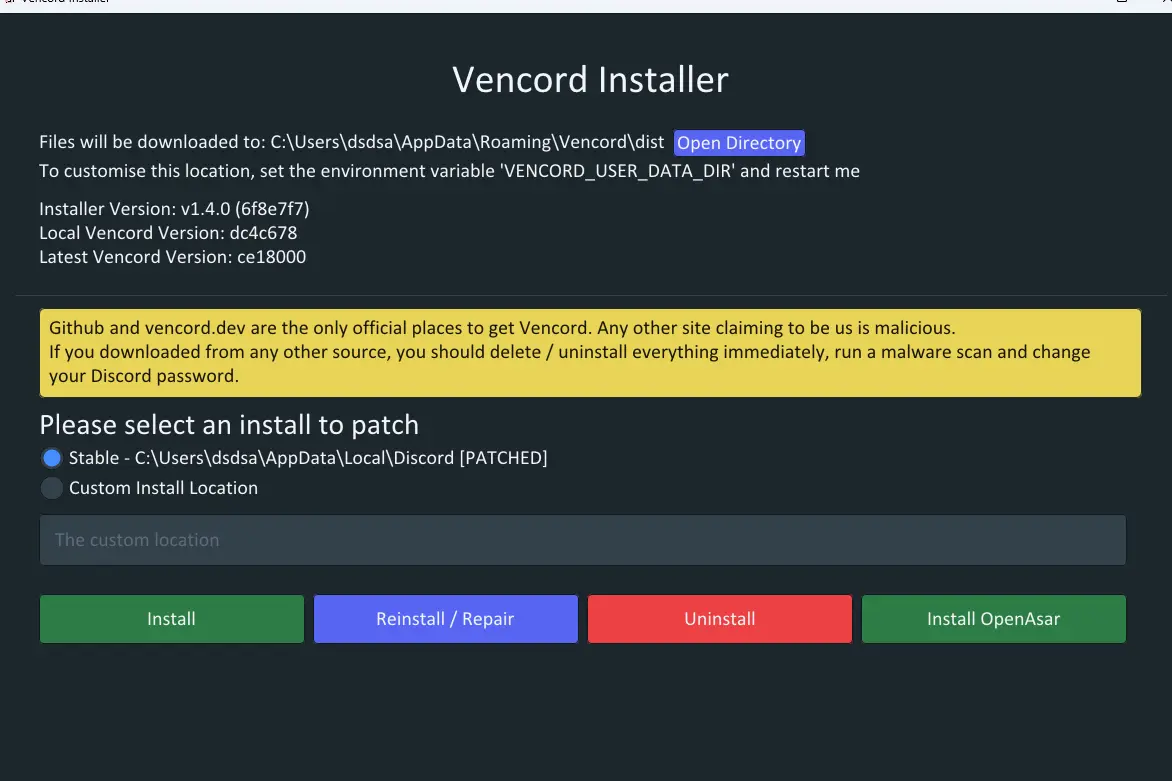The width and height of the screenshot is (1172, 781).
Task: Focus the custom location input field
Action: [582, 540]
